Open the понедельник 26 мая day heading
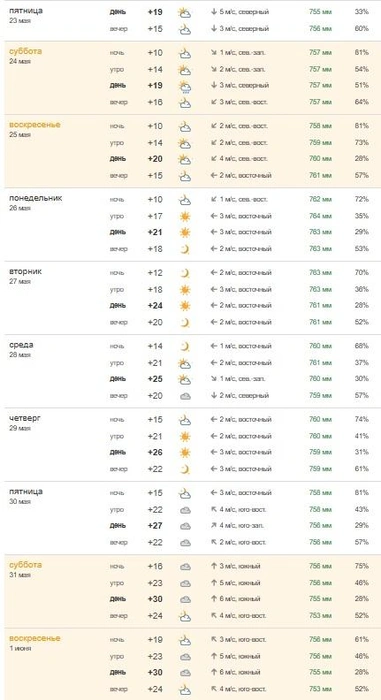Viewport: 381px width, 700px height. (x=36, y=202)
